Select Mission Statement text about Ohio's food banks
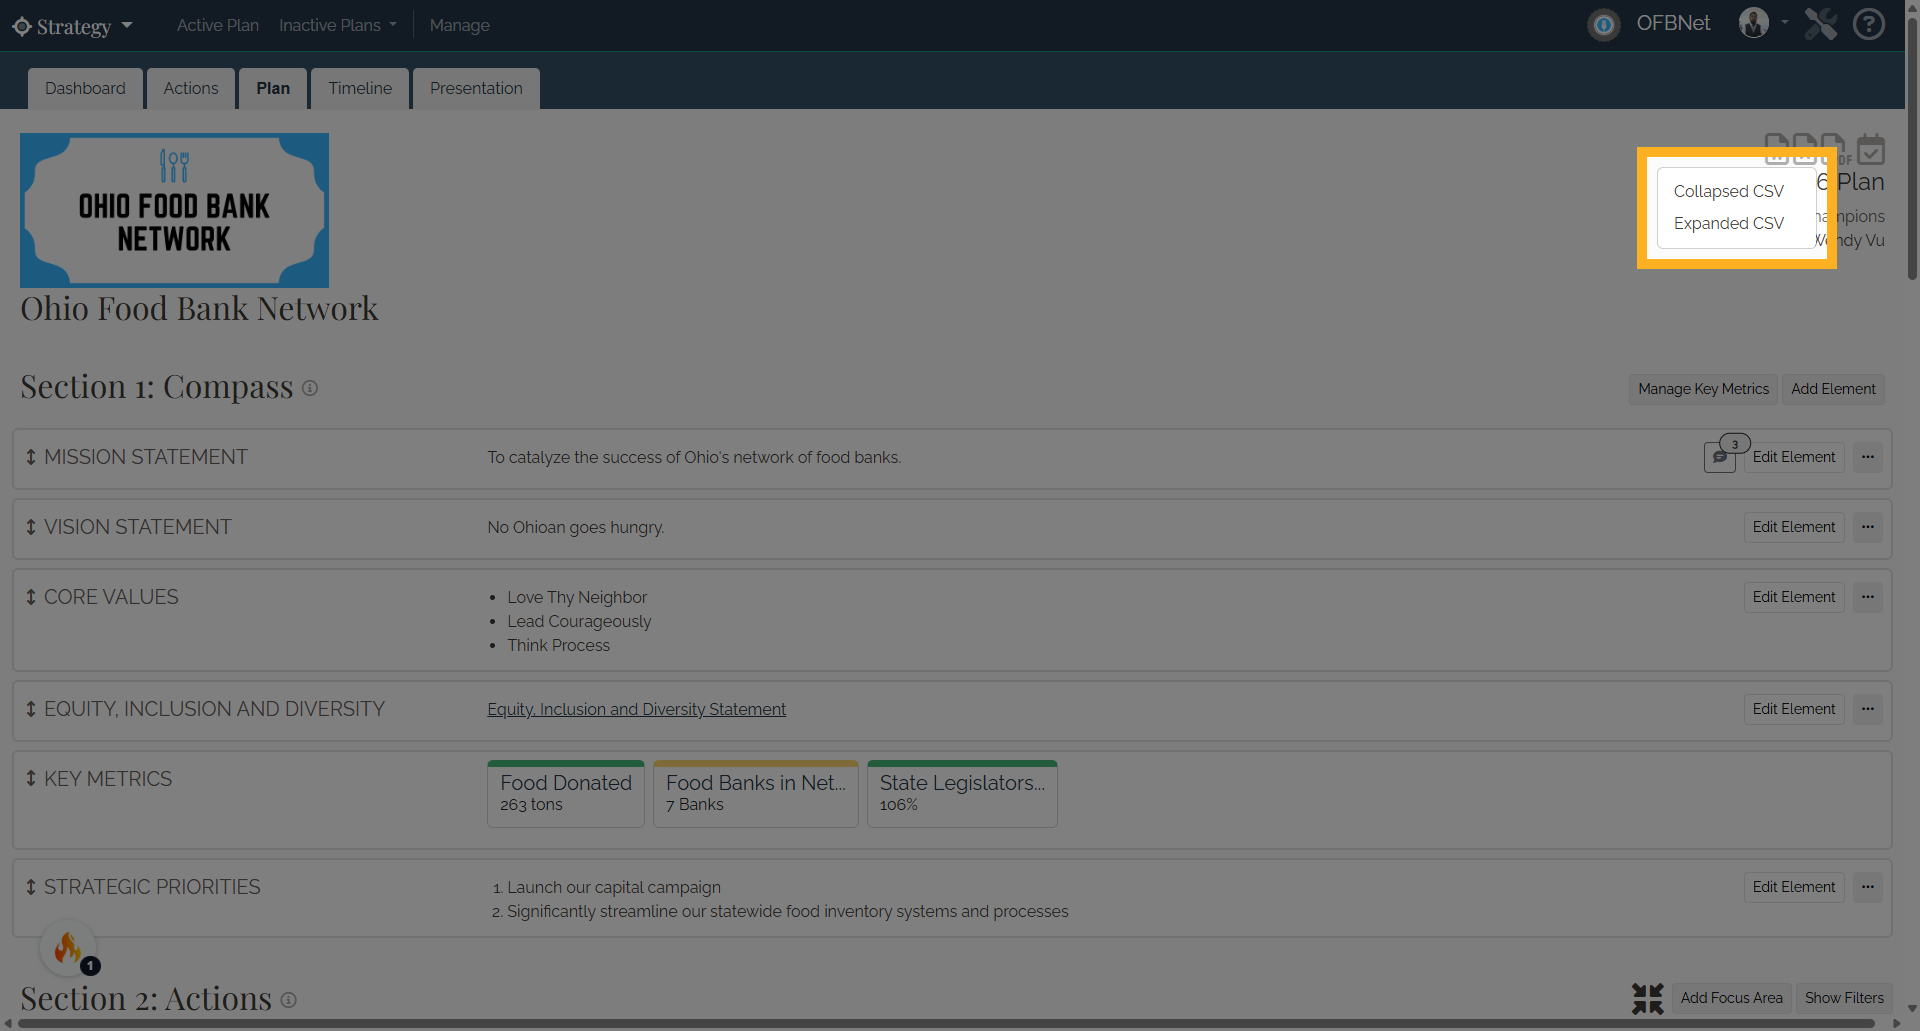Image resolution: width=1920 pixels, height=1031 pixels. (x=694, y=457)
